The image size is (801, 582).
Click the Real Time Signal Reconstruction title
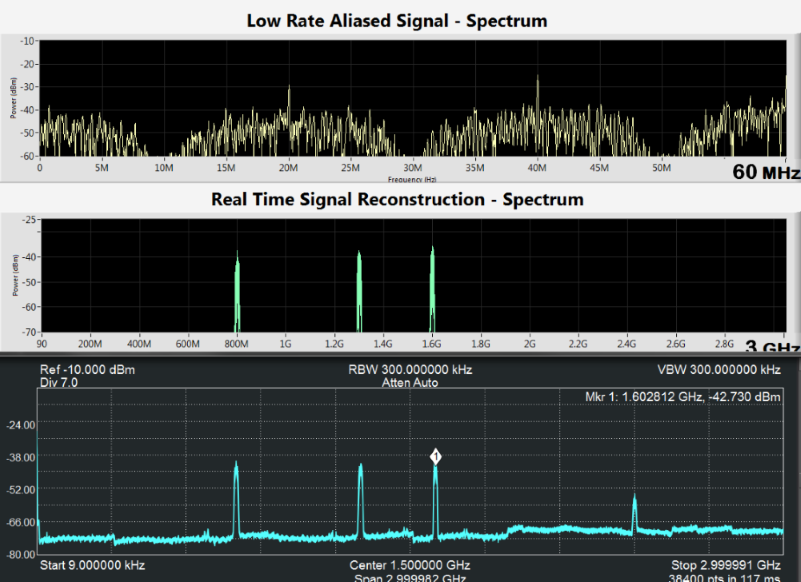(x=397, y=199)
